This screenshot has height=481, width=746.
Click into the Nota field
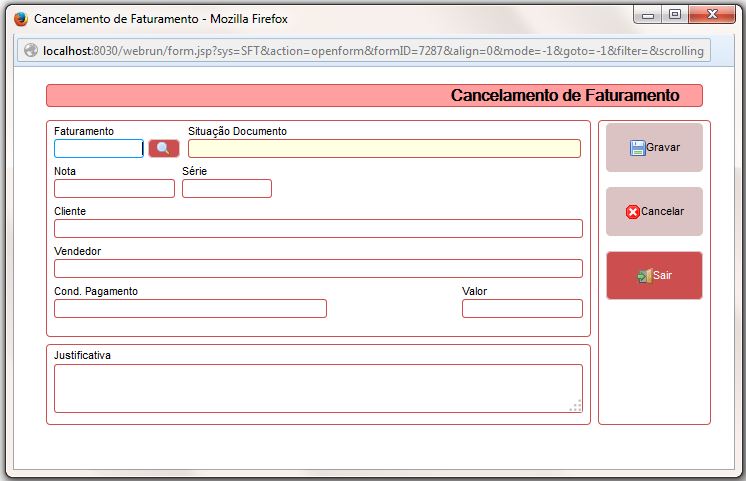pyautogui.click(x=114, y=188)
